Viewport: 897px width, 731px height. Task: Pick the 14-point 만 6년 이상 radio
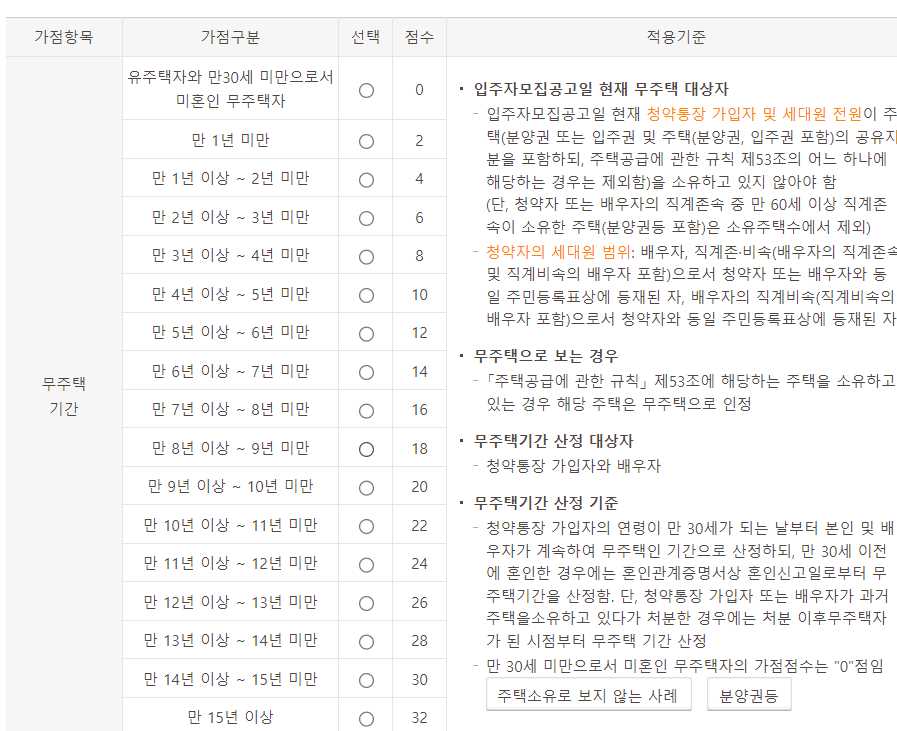point(366,373)
